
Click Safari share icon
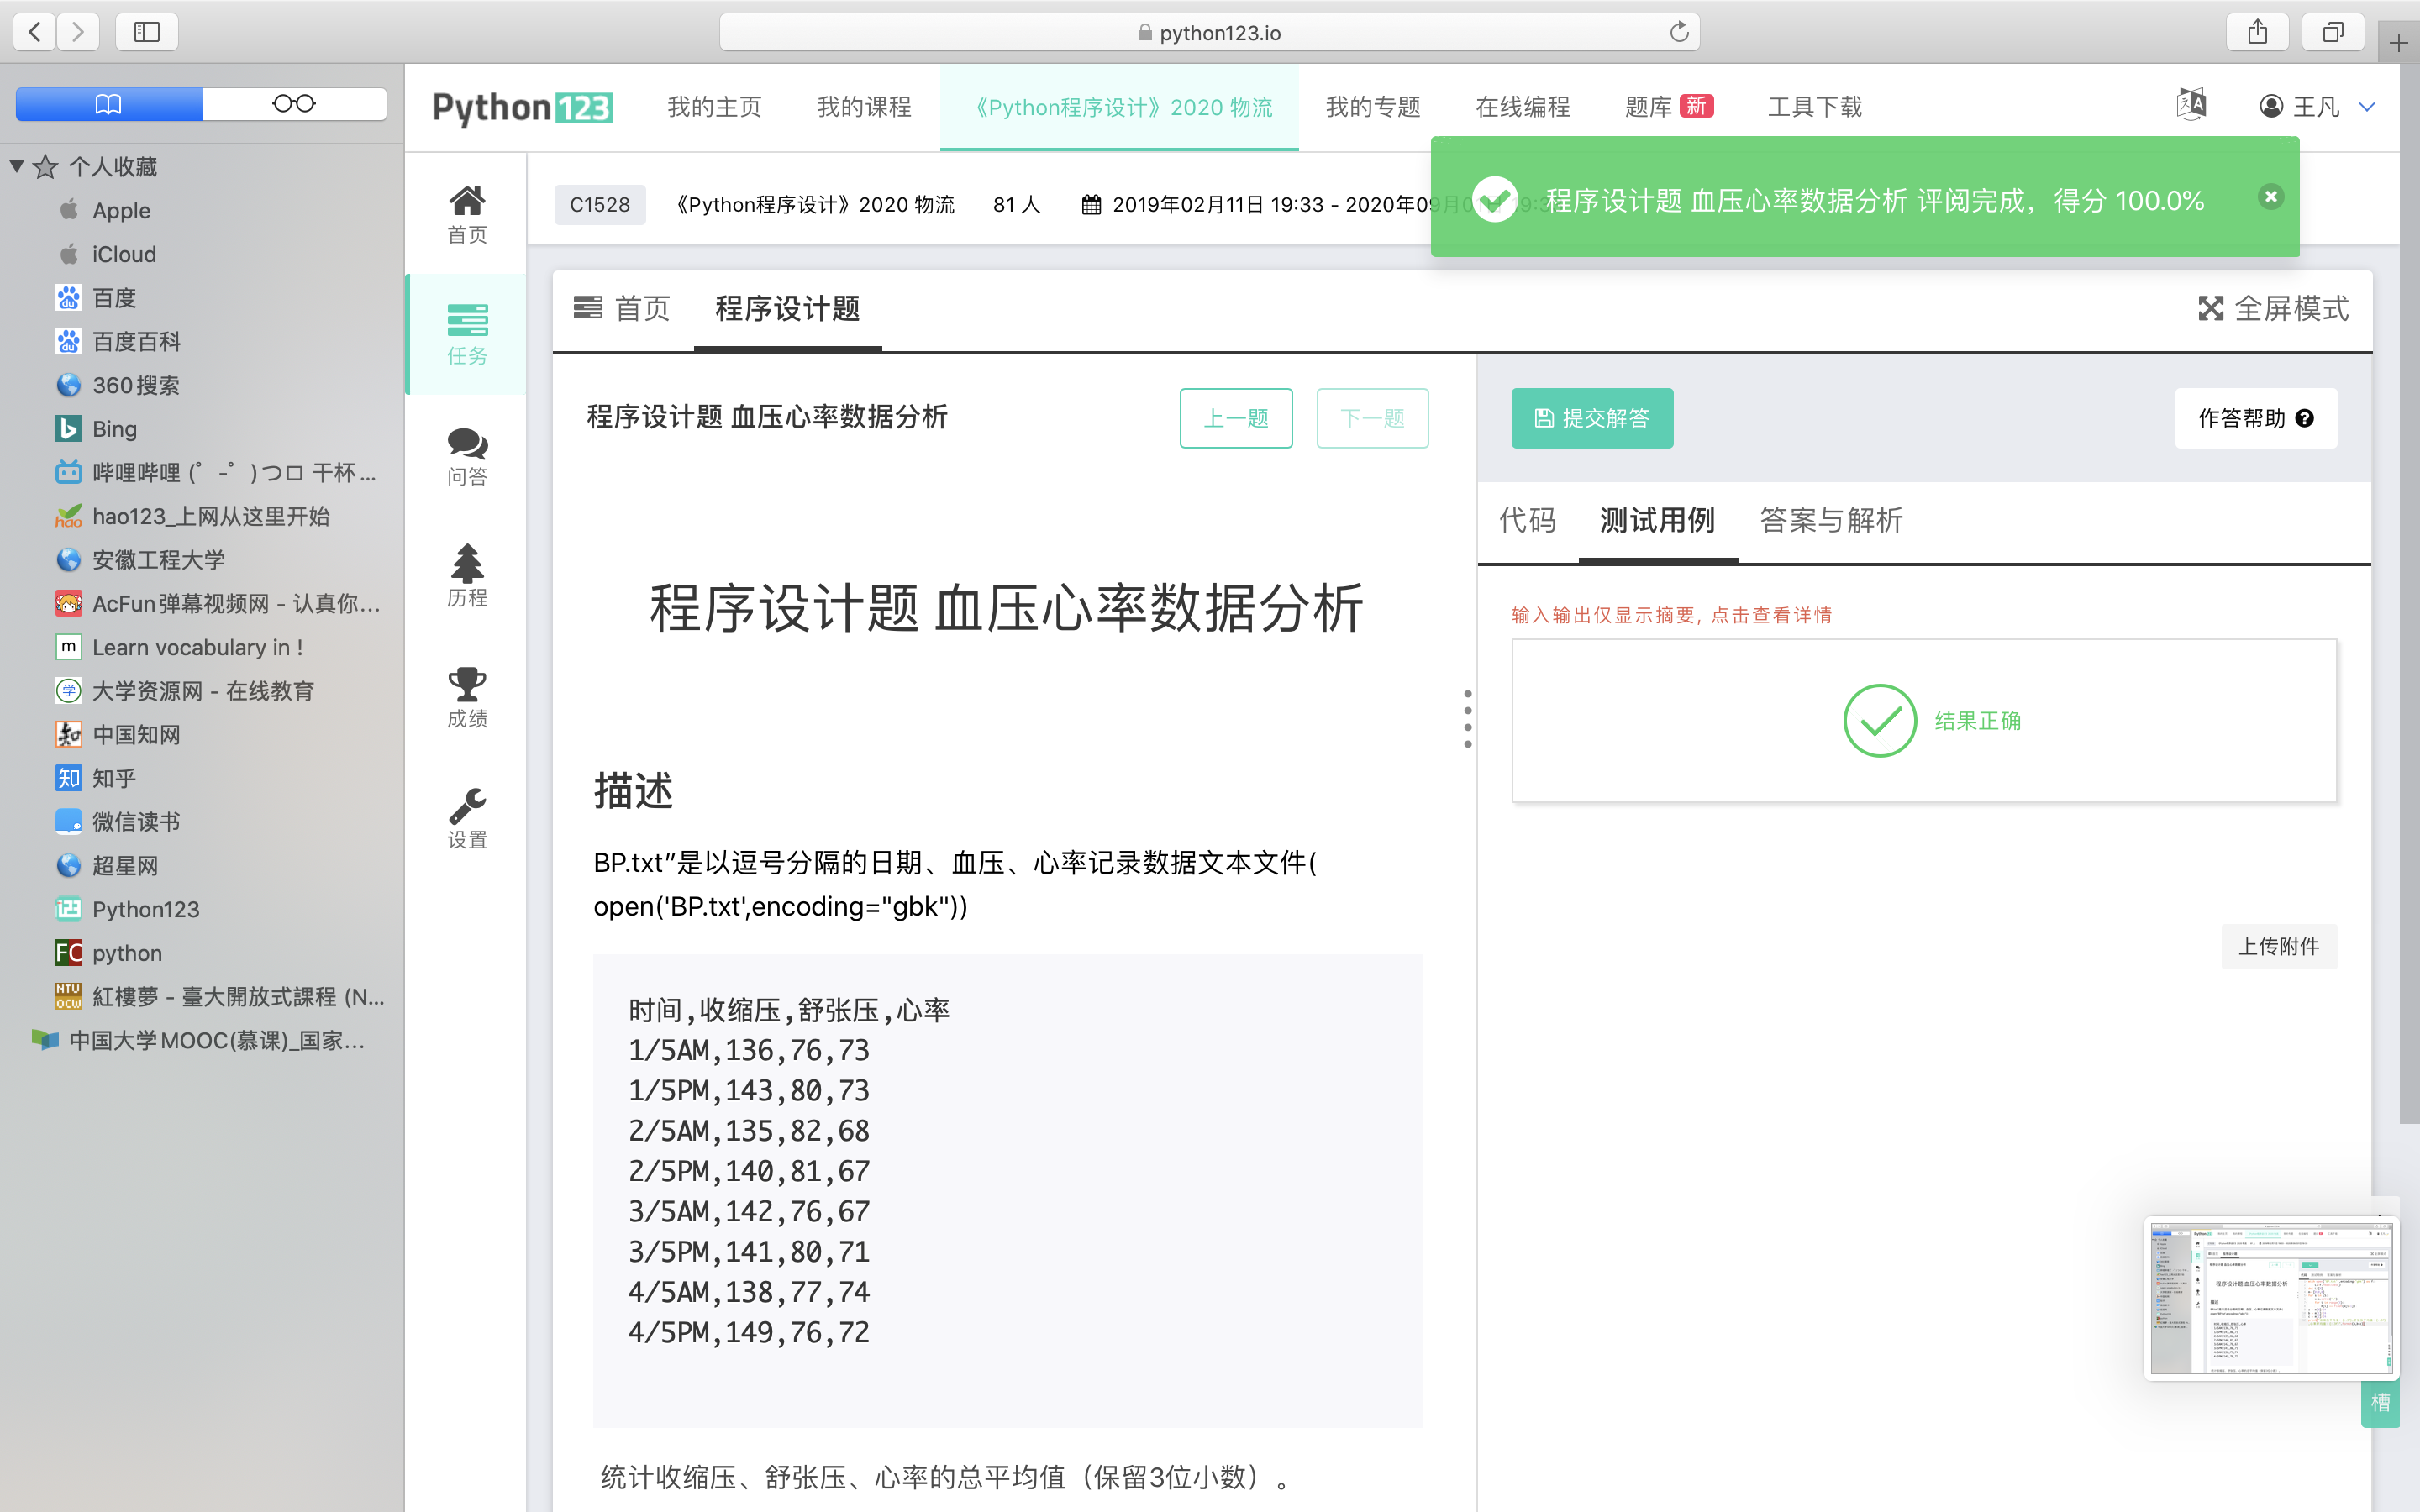[2257, 32]
